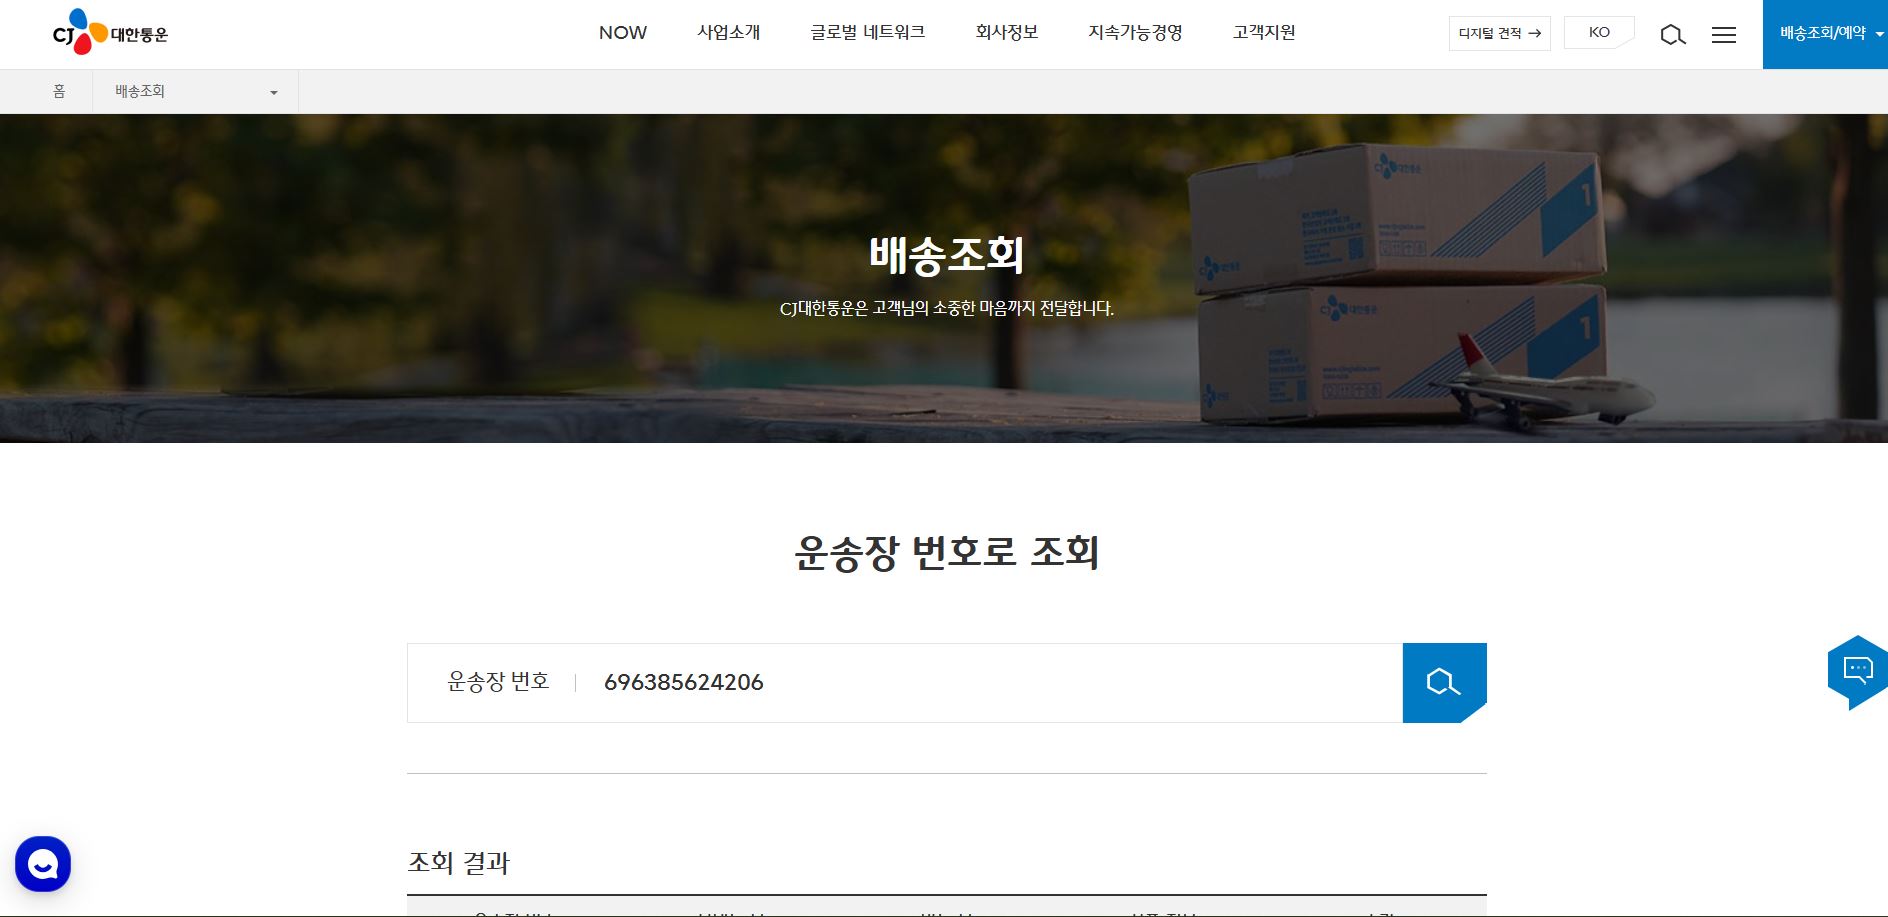The height and width of the screenshot is (917, 1888).
Task: Expand the 배송조회 breadcrumb dropdown
Action: tap(195, 92)
